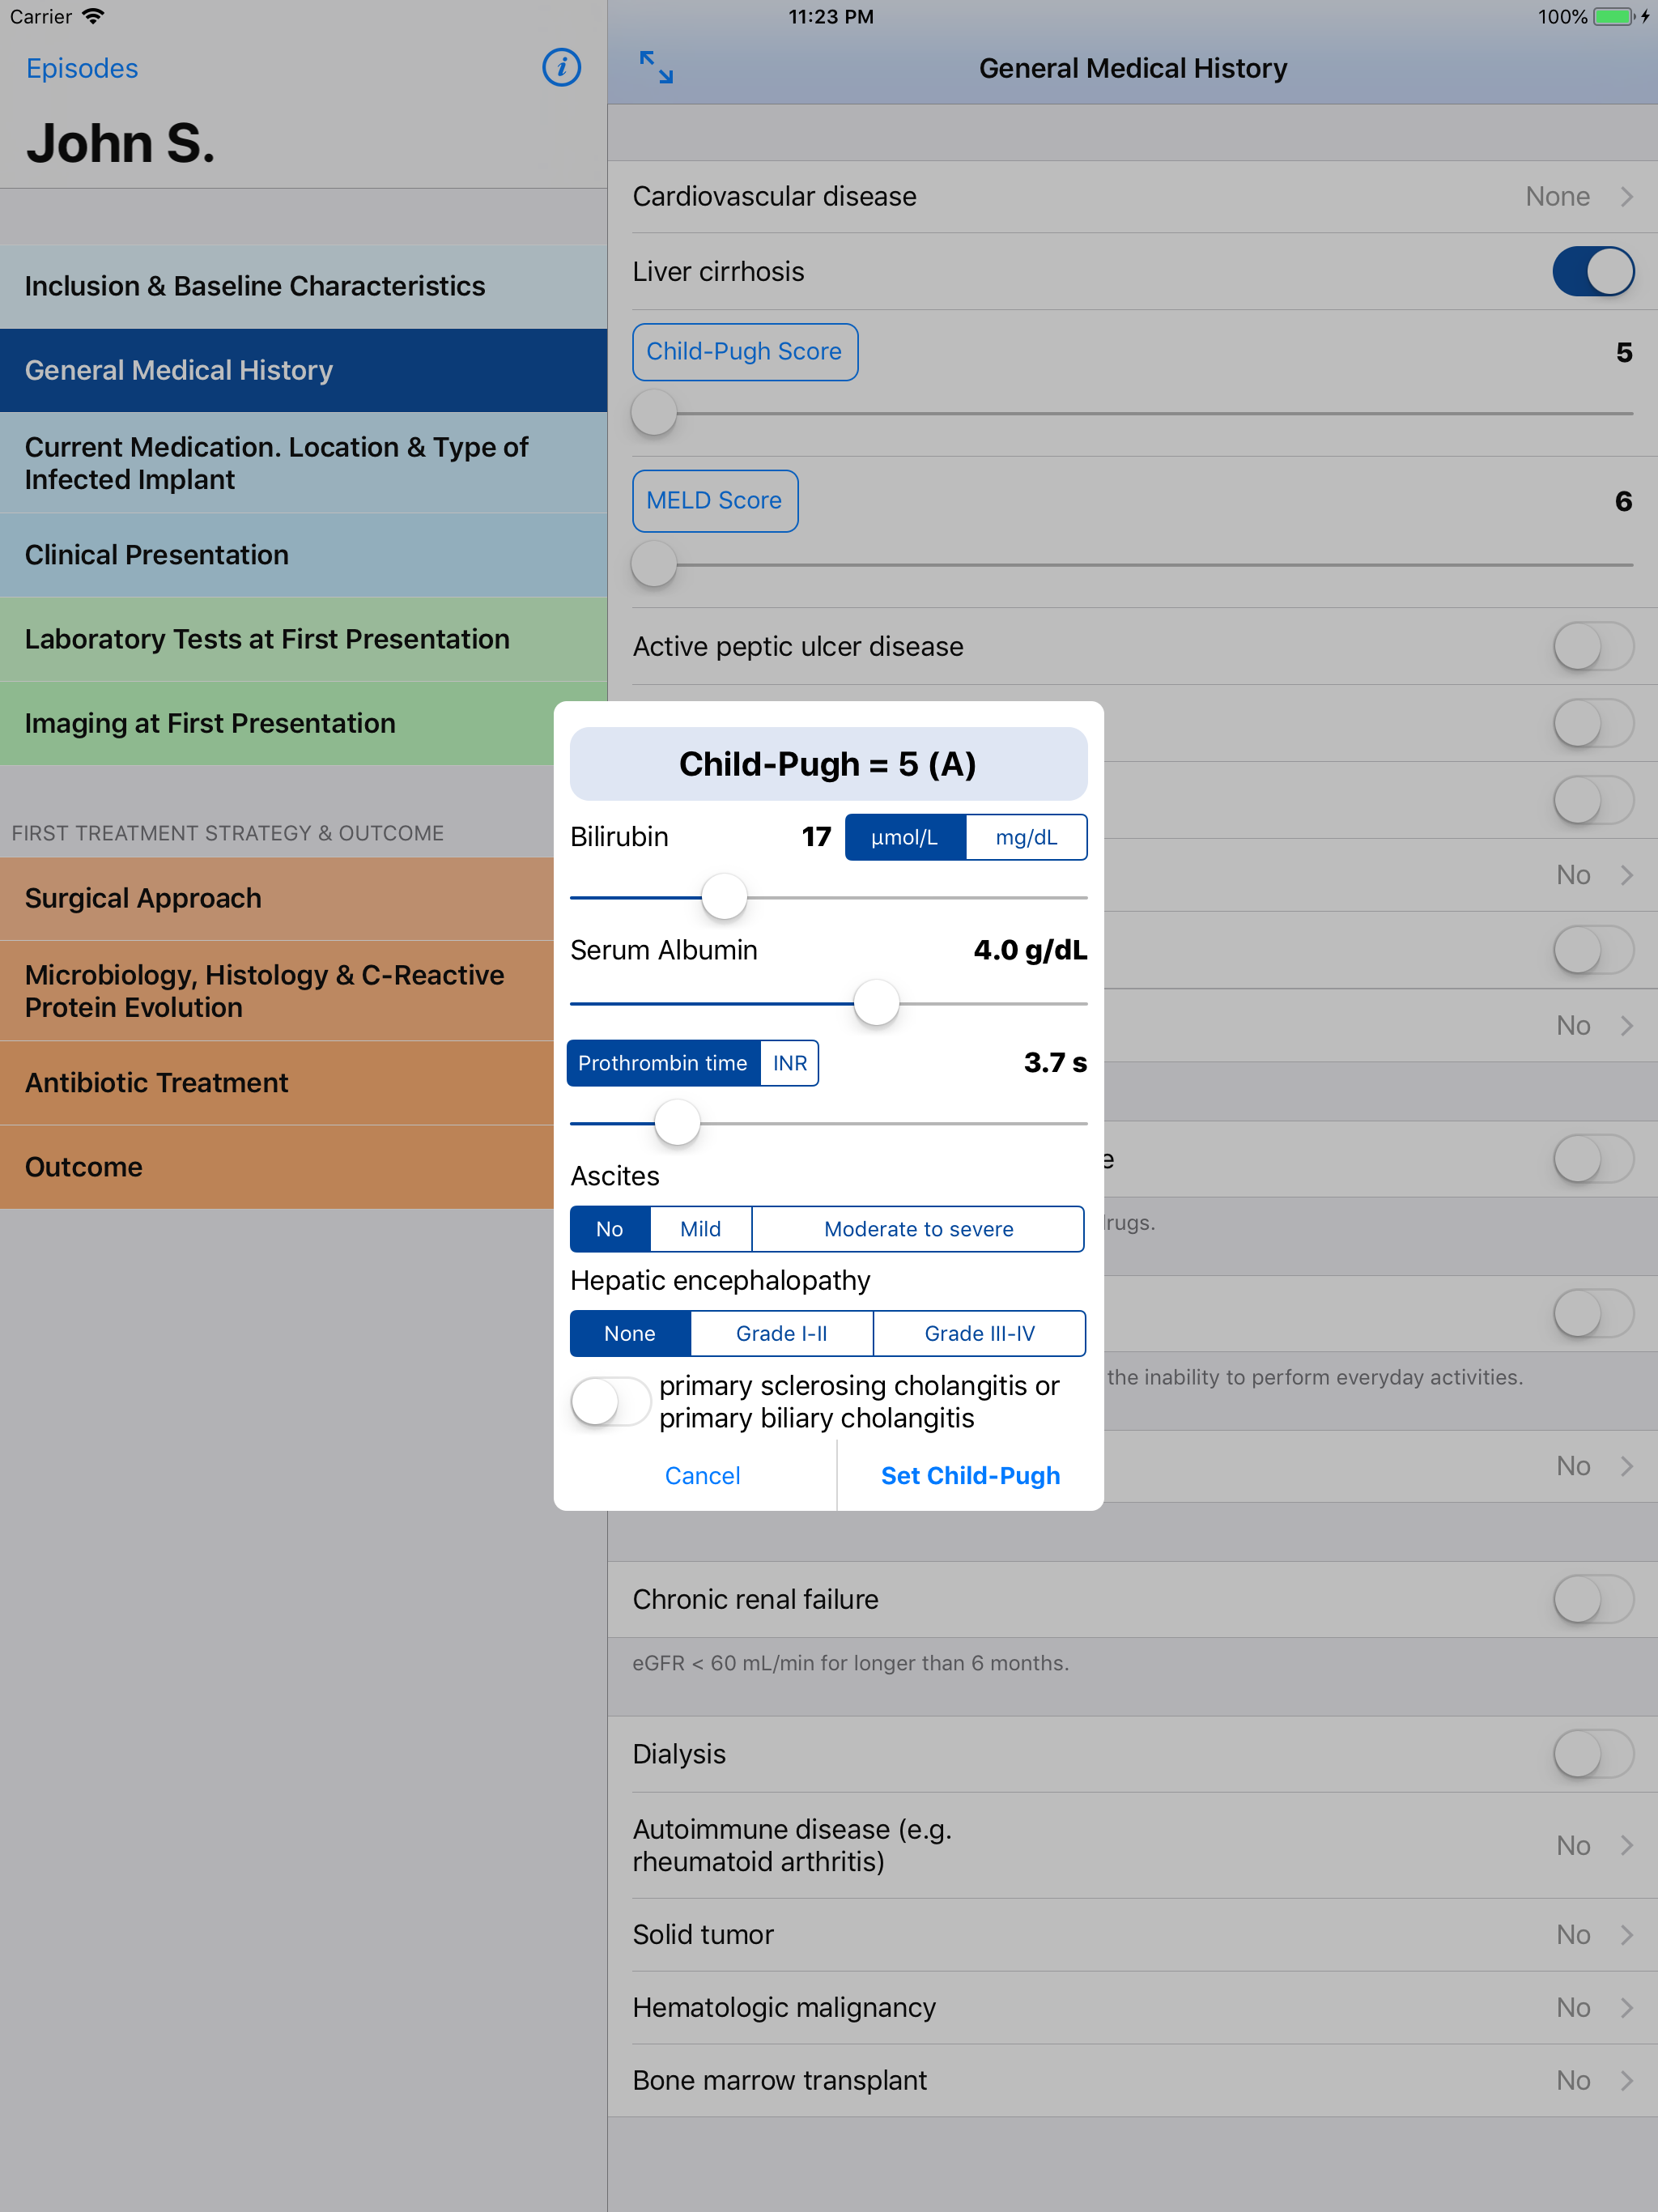Enable primary sclerosing cholangitis toggle

(x=610, y=1402)
